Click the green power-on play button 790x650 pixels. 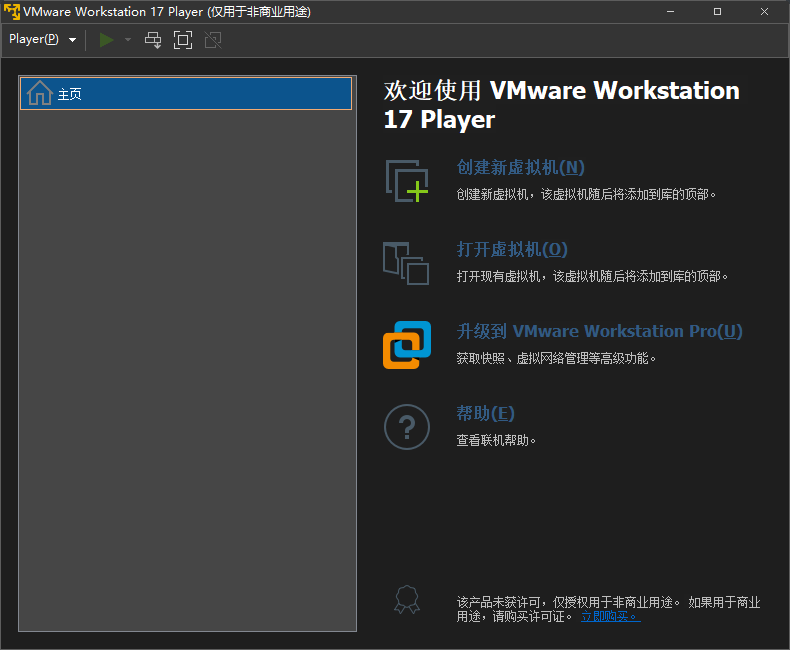click(x=106, y=39)
